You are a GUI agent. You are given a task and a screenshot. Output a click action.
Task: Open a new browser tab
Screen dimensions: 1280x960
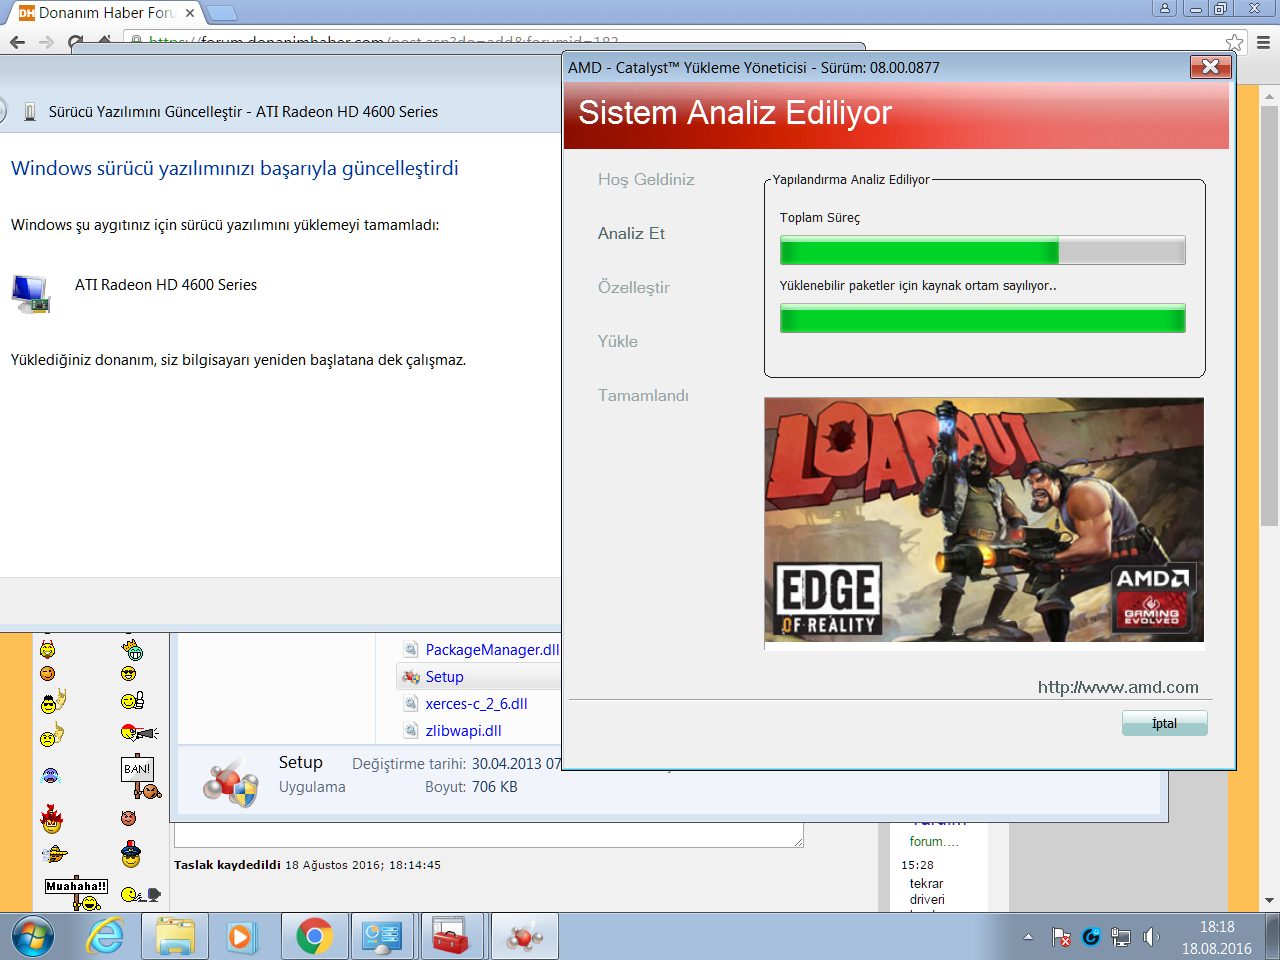click(221, 13)
